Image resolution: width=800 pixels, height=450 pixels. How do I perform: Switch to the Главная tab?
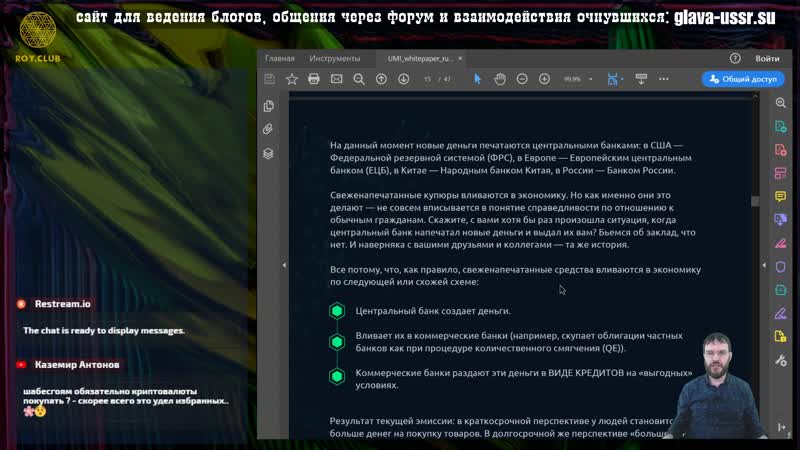(x=280, y=59)
